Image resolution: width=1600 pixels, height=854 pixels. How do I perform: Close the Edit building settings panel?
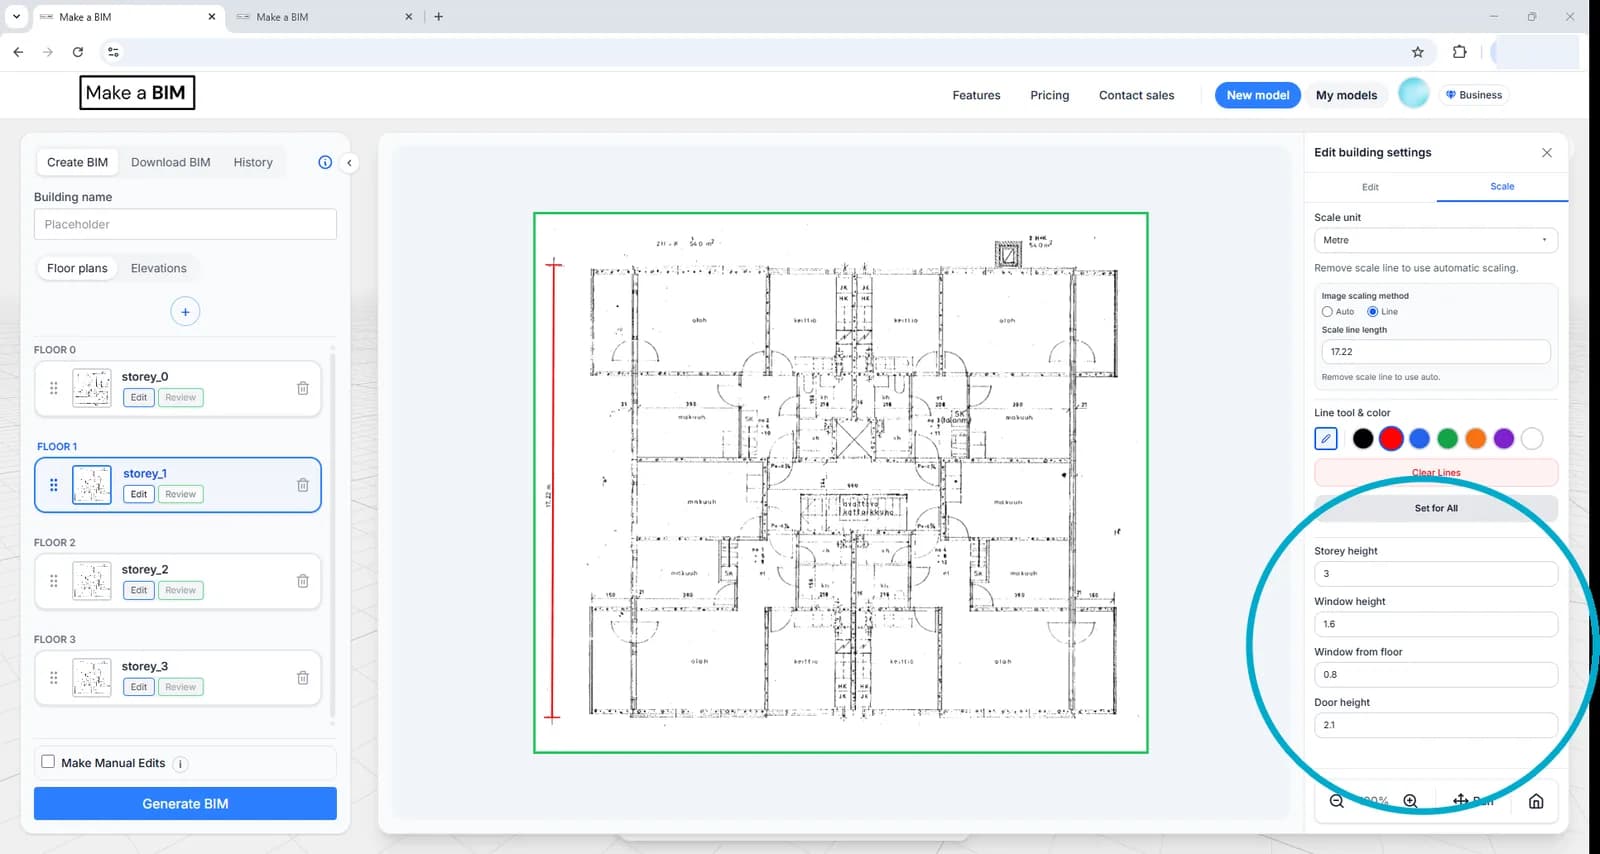pos(1547,153)
